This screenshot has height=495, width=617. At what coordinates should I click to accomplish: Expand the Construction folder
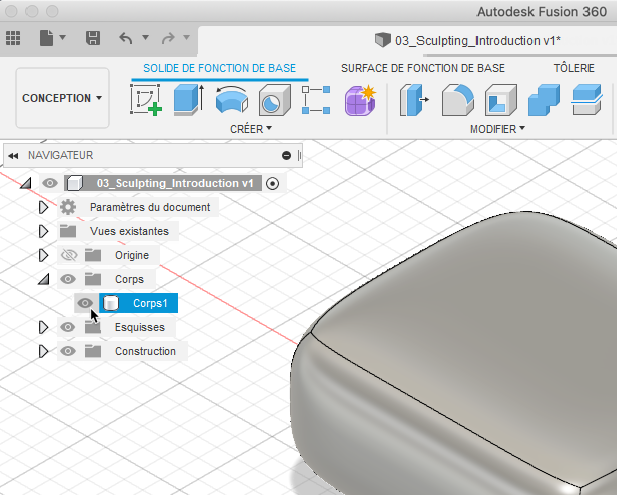43,351
